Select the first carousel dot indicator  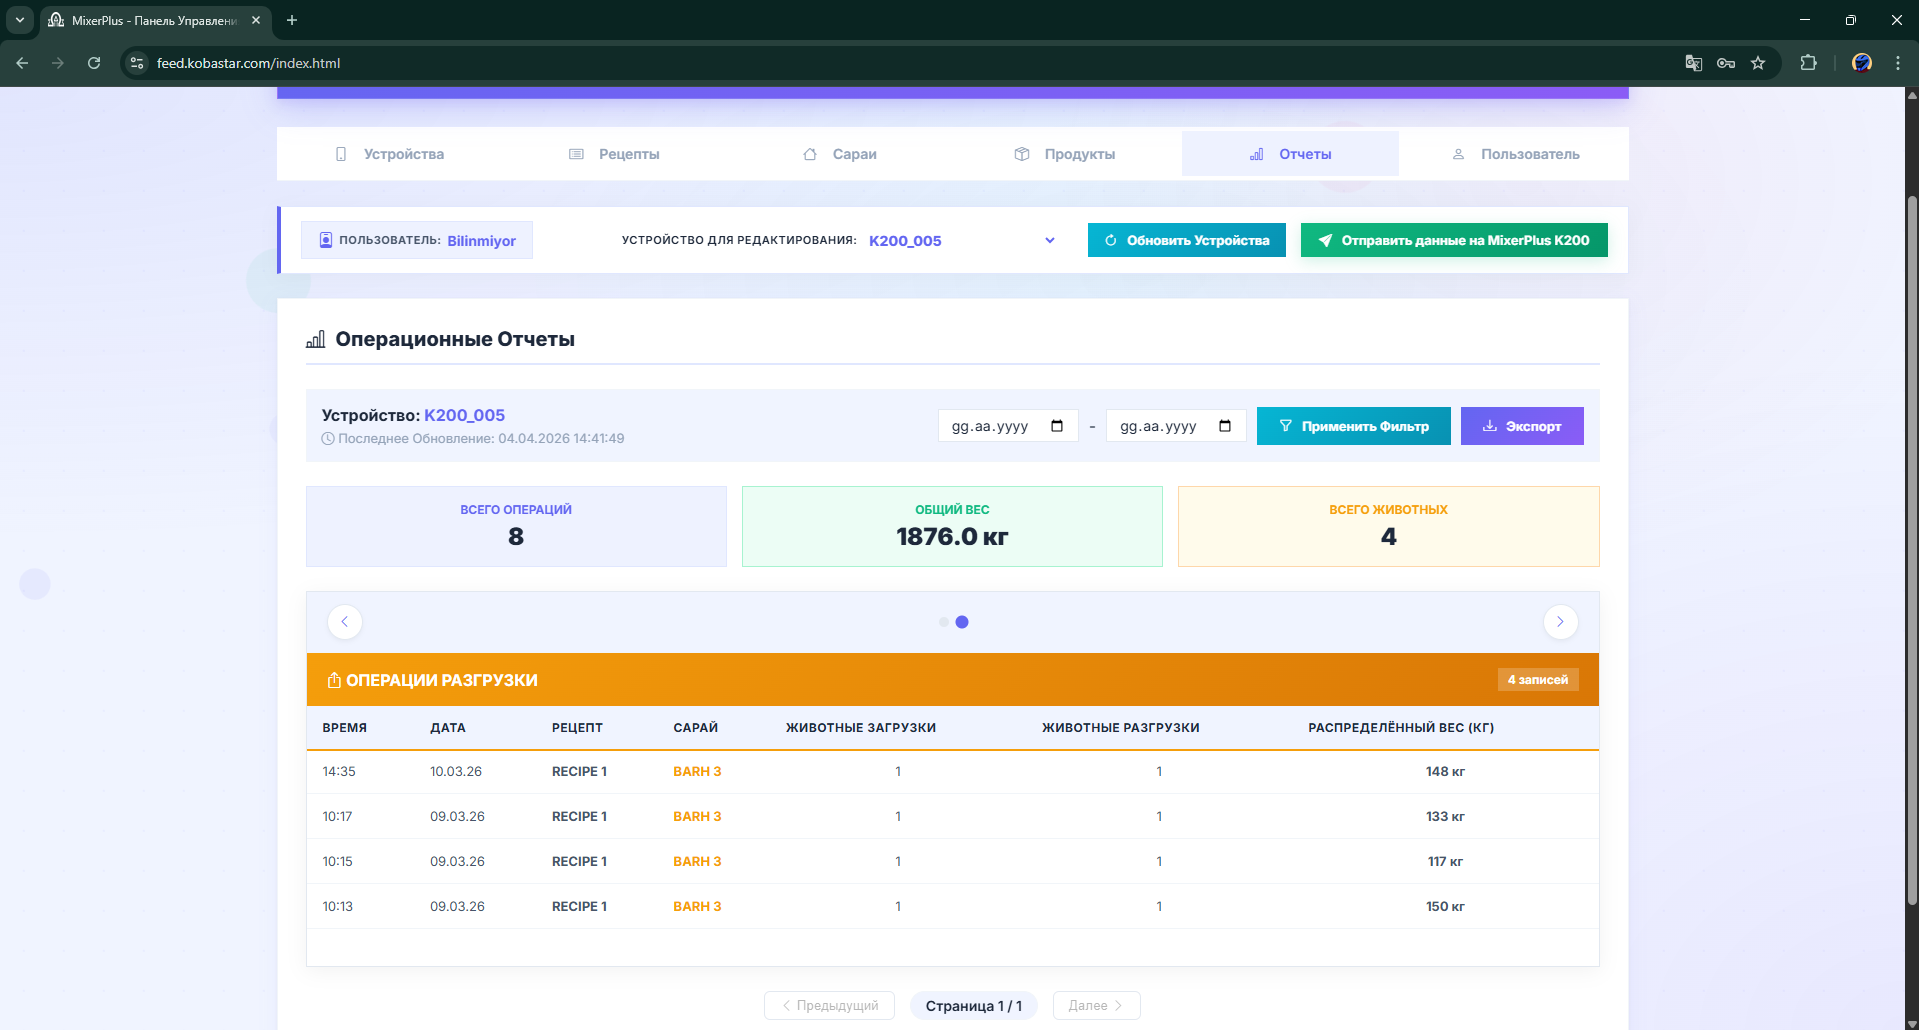pyautogui.click(x=943, y=622)
